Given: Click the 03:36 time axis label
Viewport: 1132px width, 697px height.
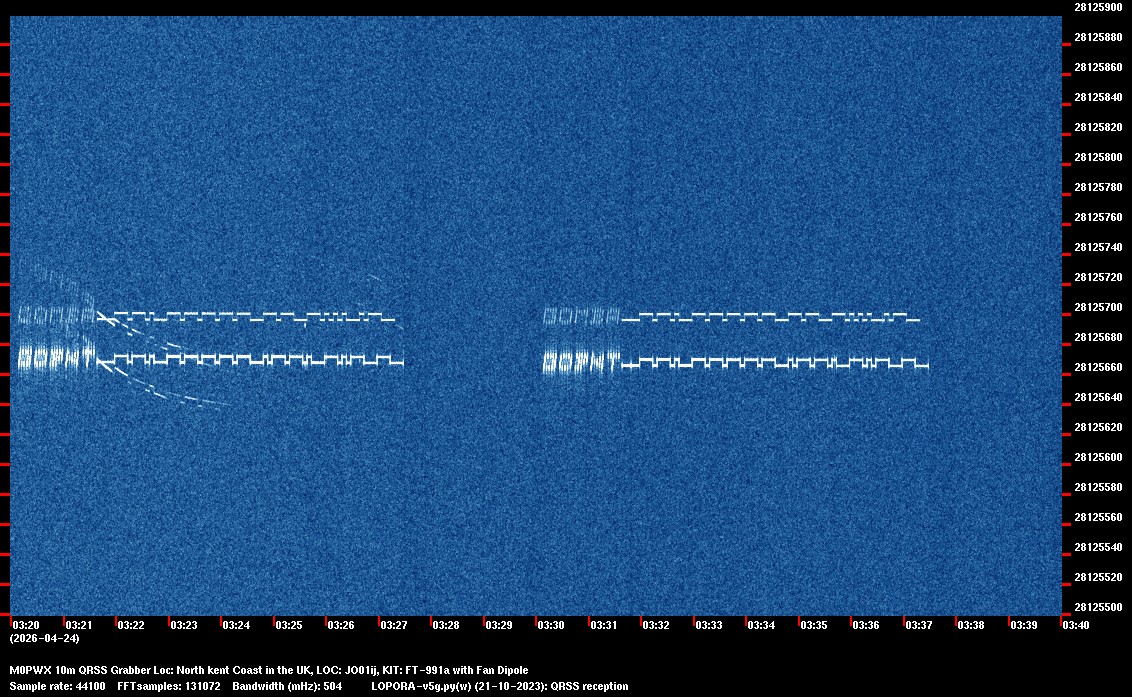Looking at the screenshot, I should coord(866,625).
